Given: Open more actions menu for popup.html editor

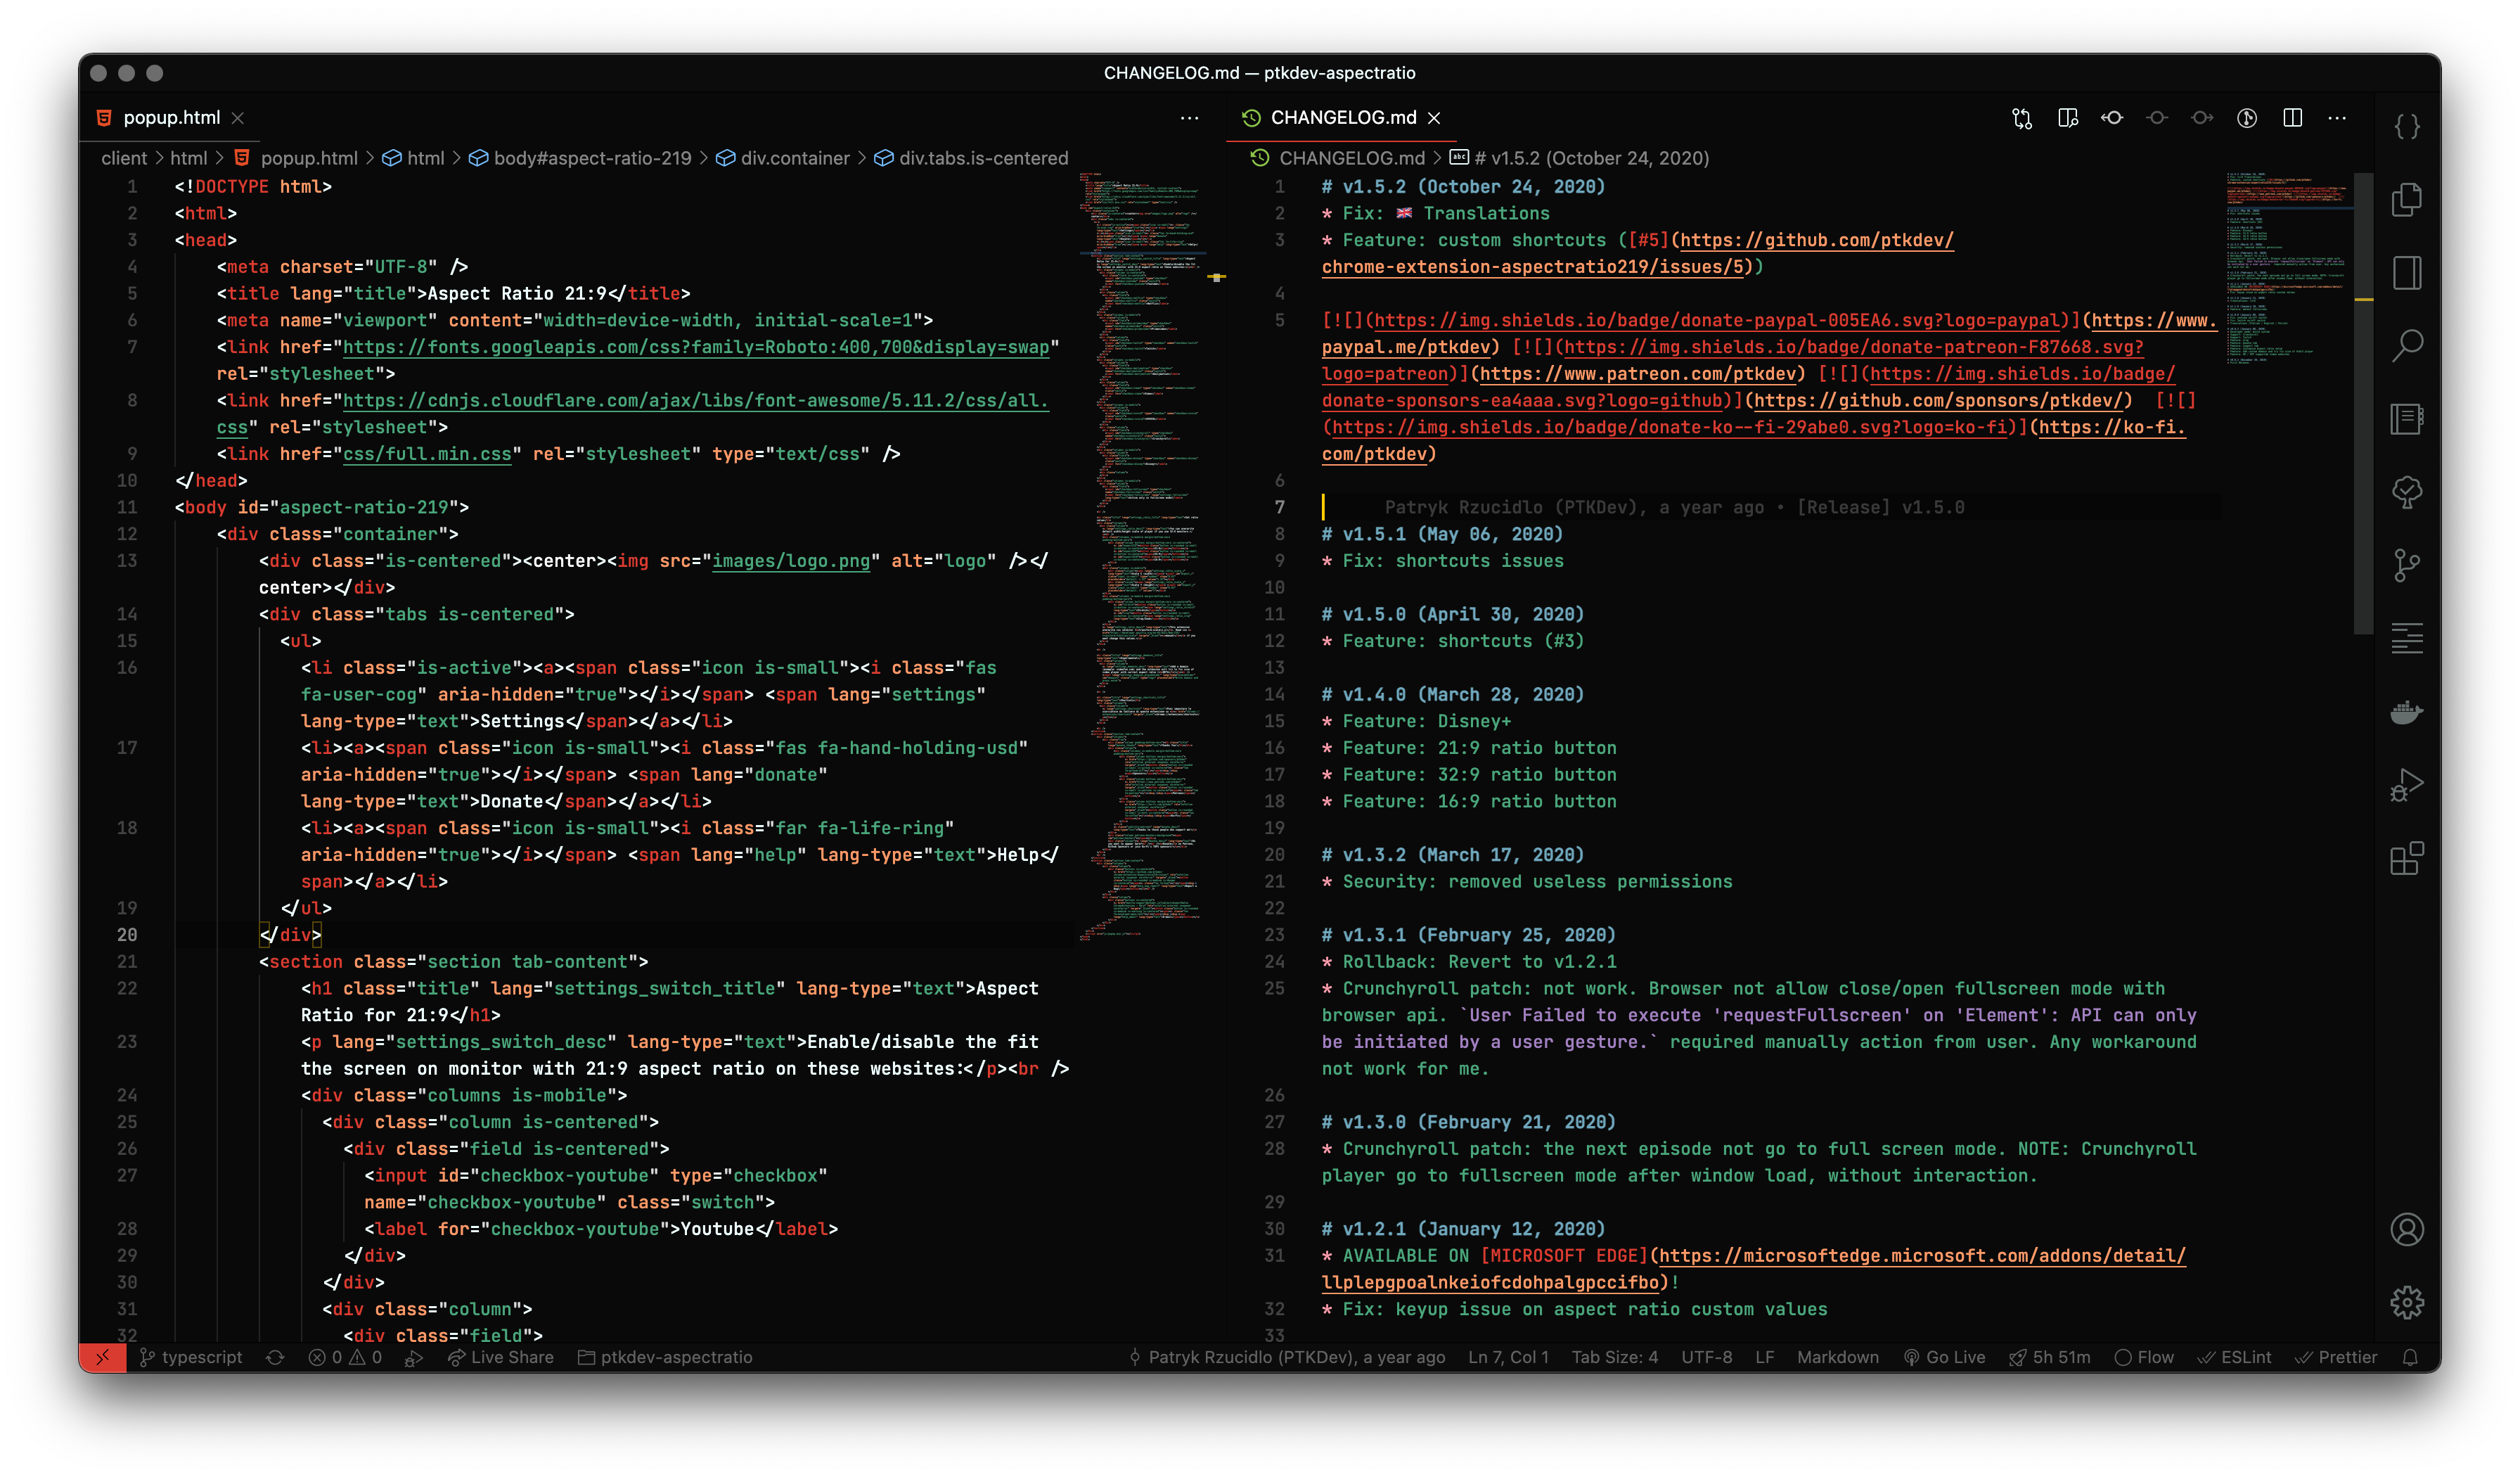Looking at the screenshot, I should pos(1189,118).
